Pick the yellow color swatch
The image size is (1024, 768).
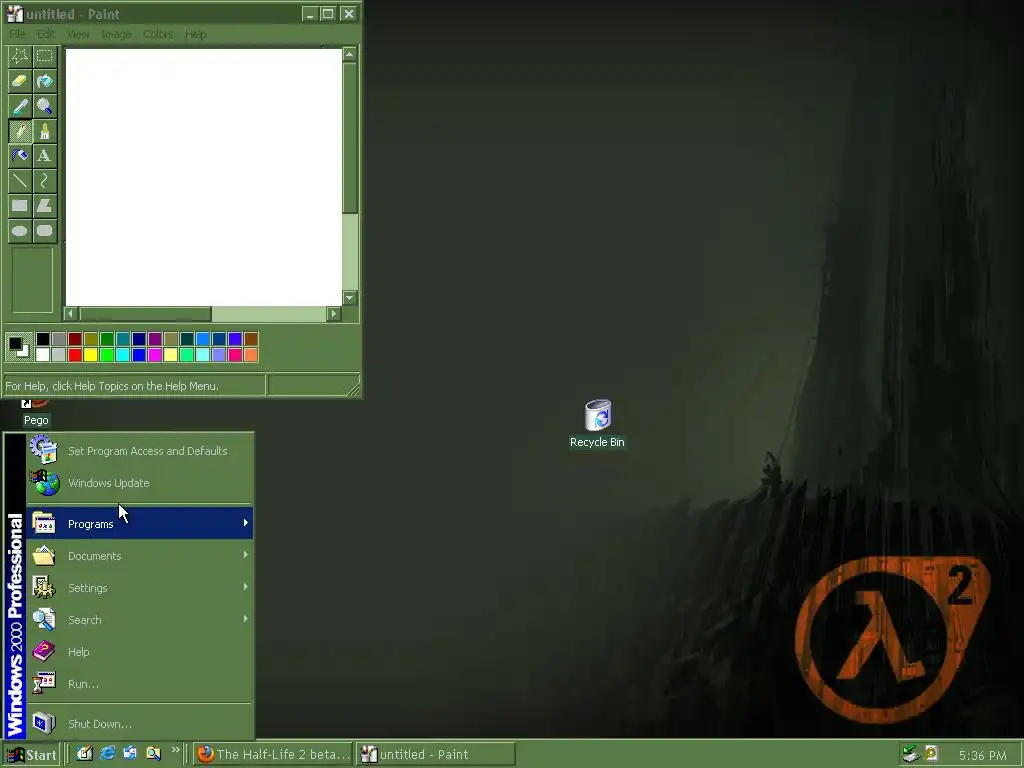(91, 355)
